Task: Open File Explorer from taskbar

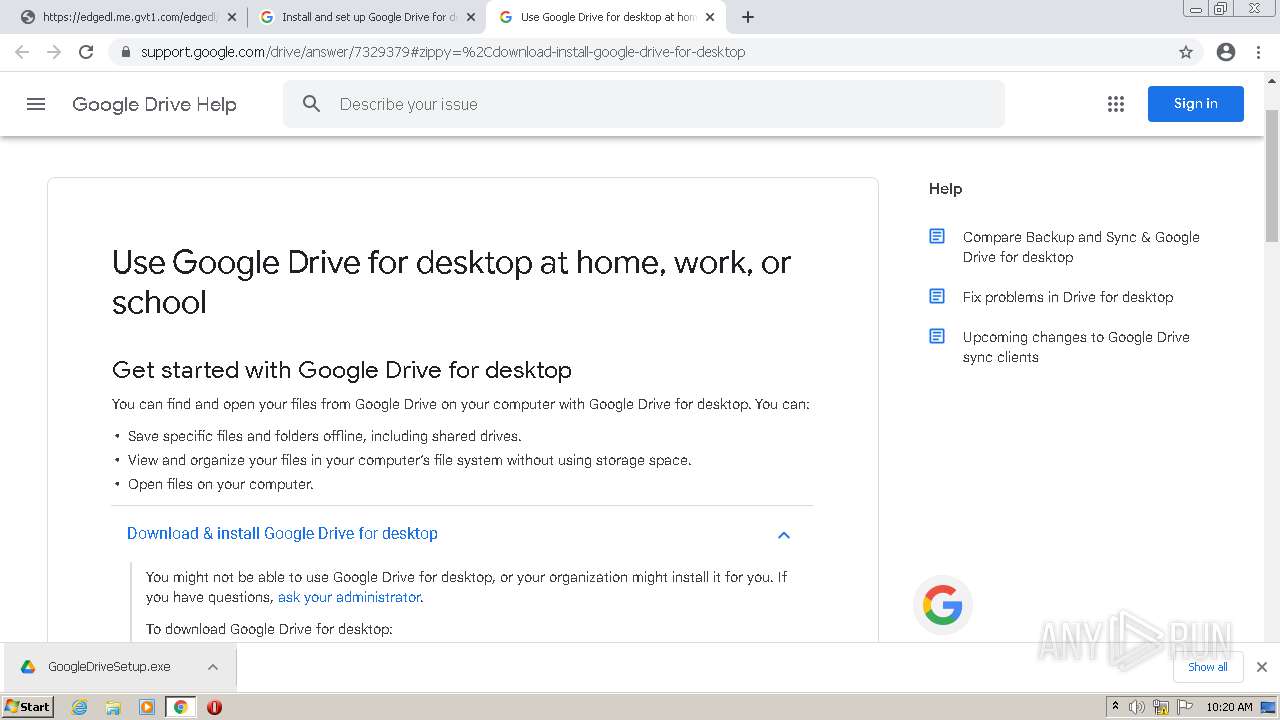Action: 113,707
